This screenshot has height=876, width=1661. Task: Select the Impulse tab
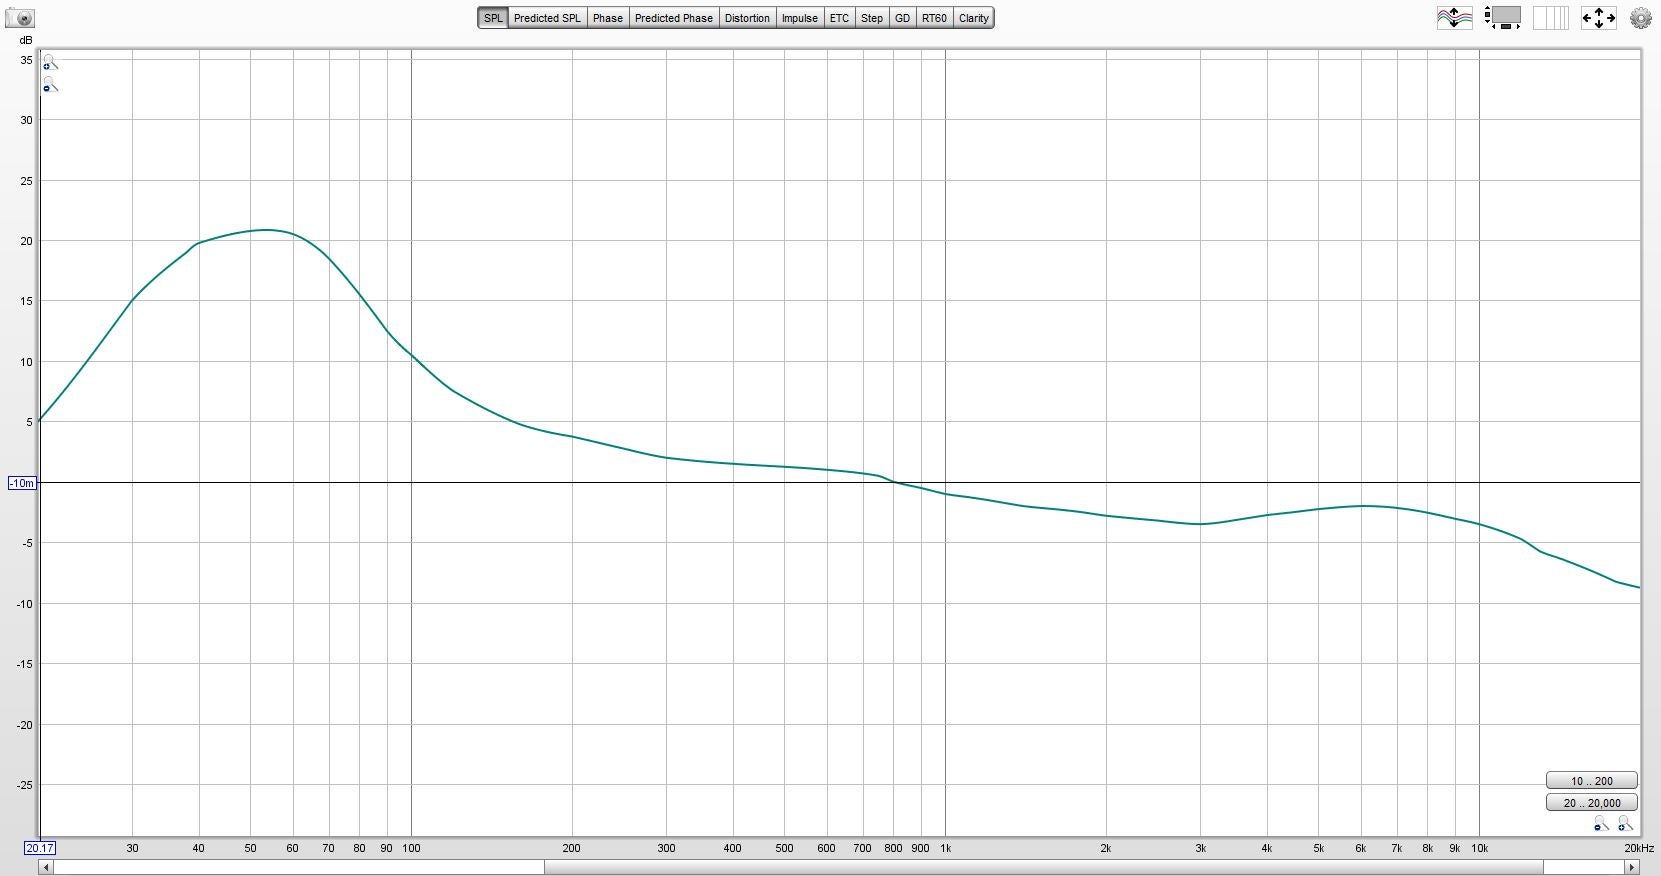pos(799,18)
